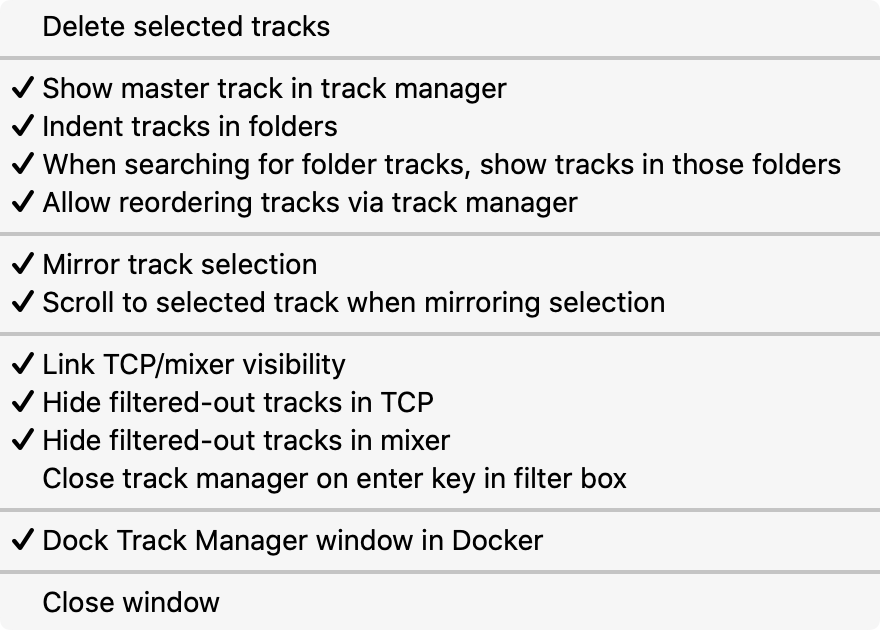The image size is (880, 630).
Task: Select the Link TCP/mixer visibility entry
Action: pos(180,364)
